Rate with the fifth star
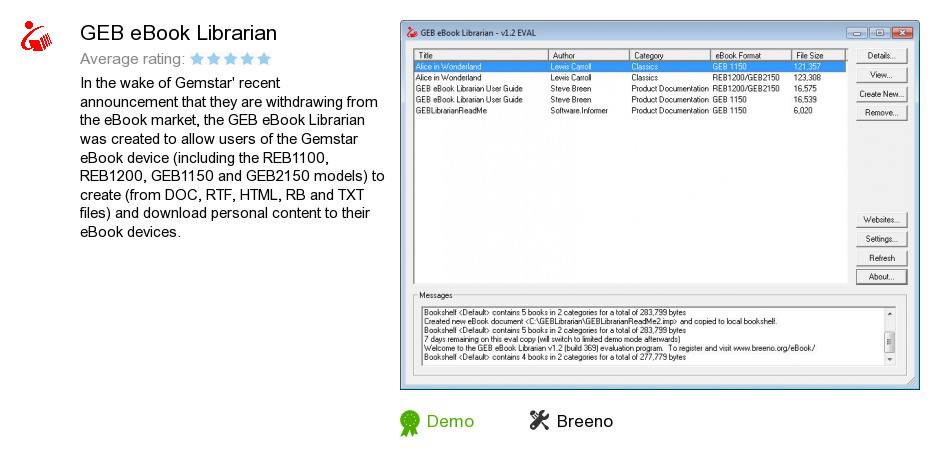This screenshot has width=940, height=467. click(264, 59)
